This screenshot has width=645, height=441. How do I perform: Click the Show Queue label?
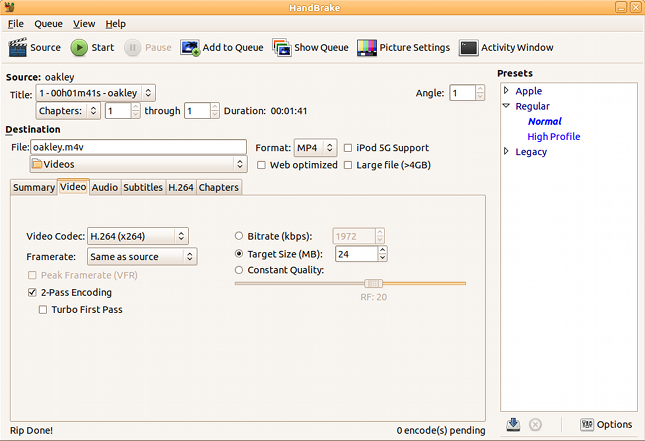click(x=321, y=48)
